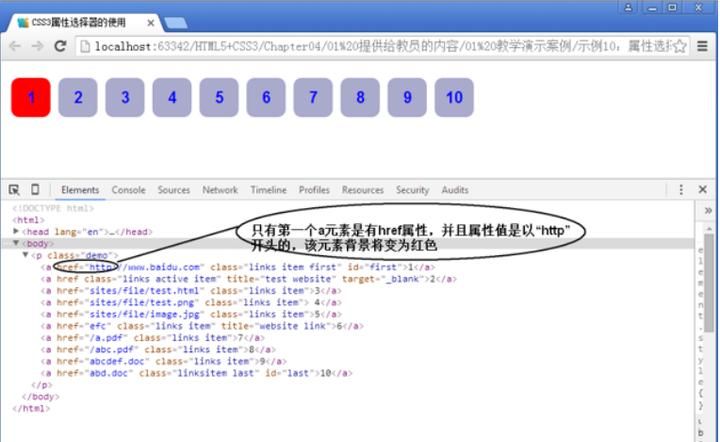
Task: Go back to the previous page
Action: tap(15, 46)
